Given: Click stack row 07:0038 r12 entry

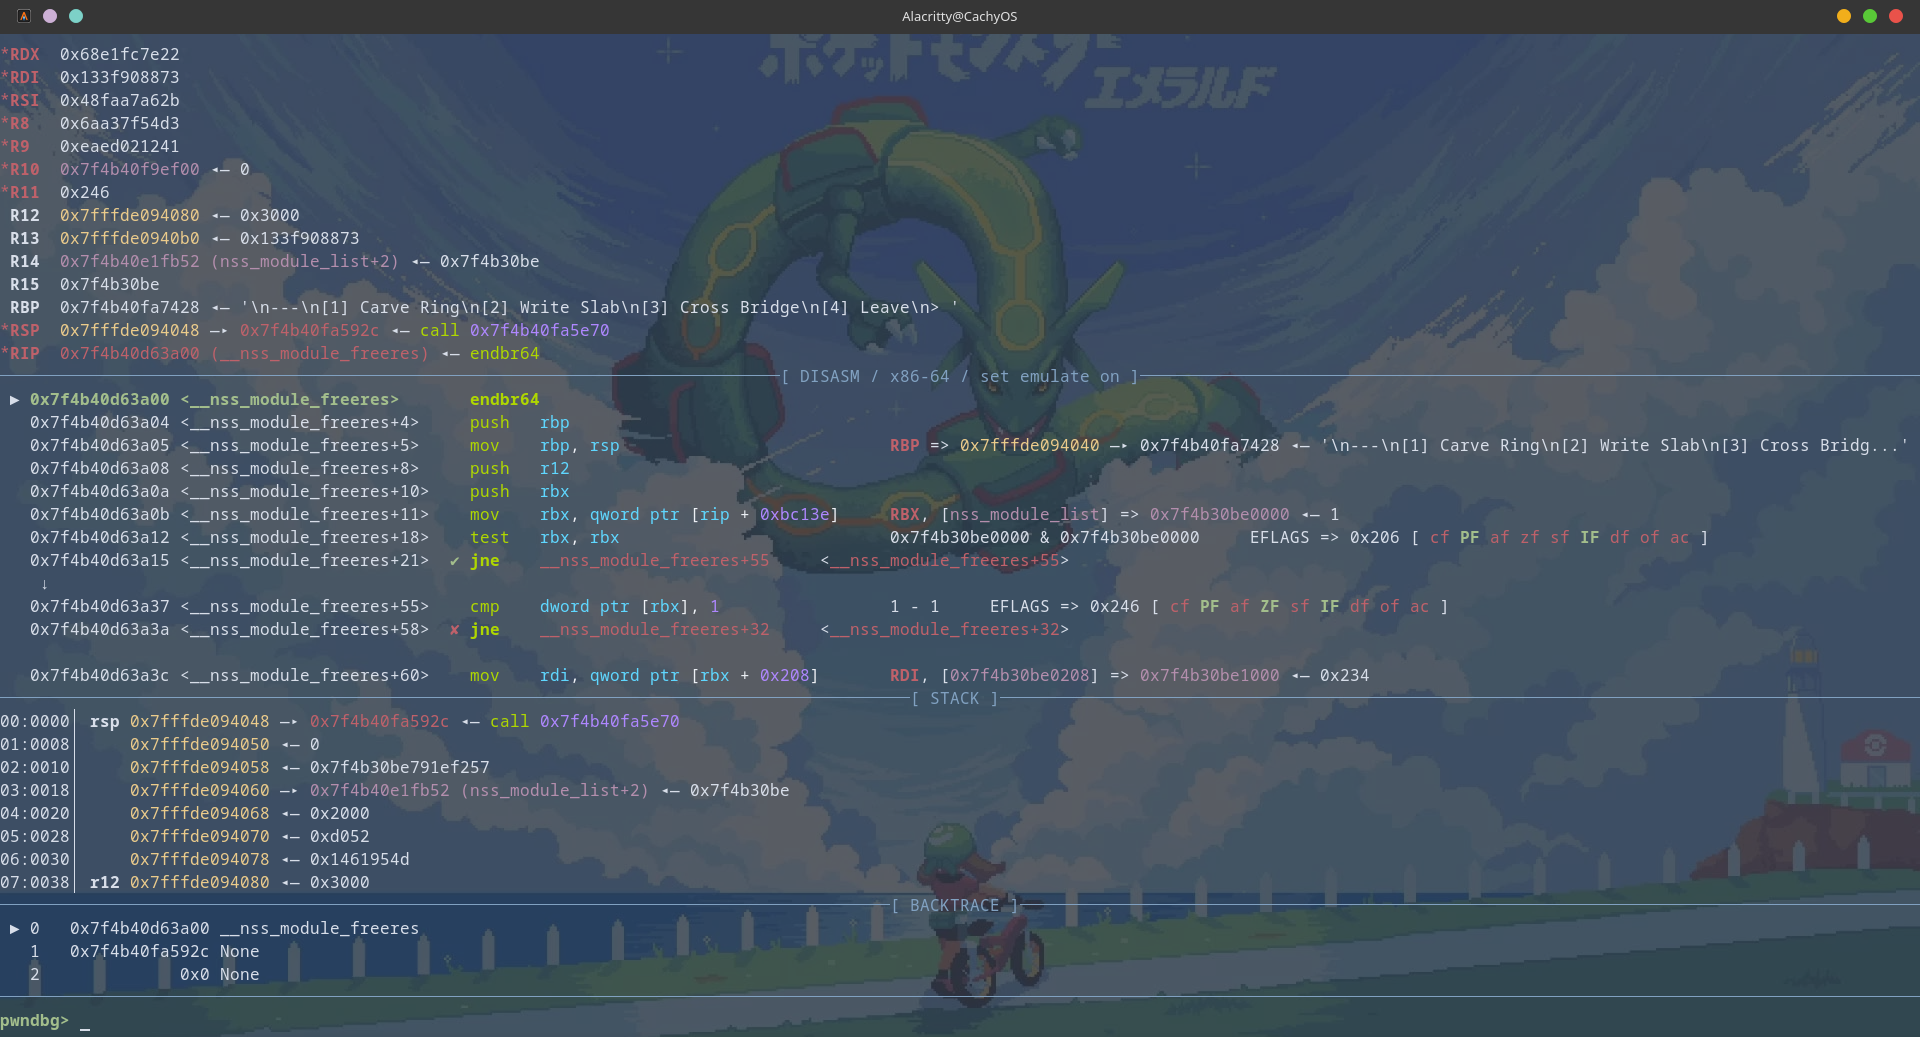Looking at the screenshot, I should (x=185, y=882).
